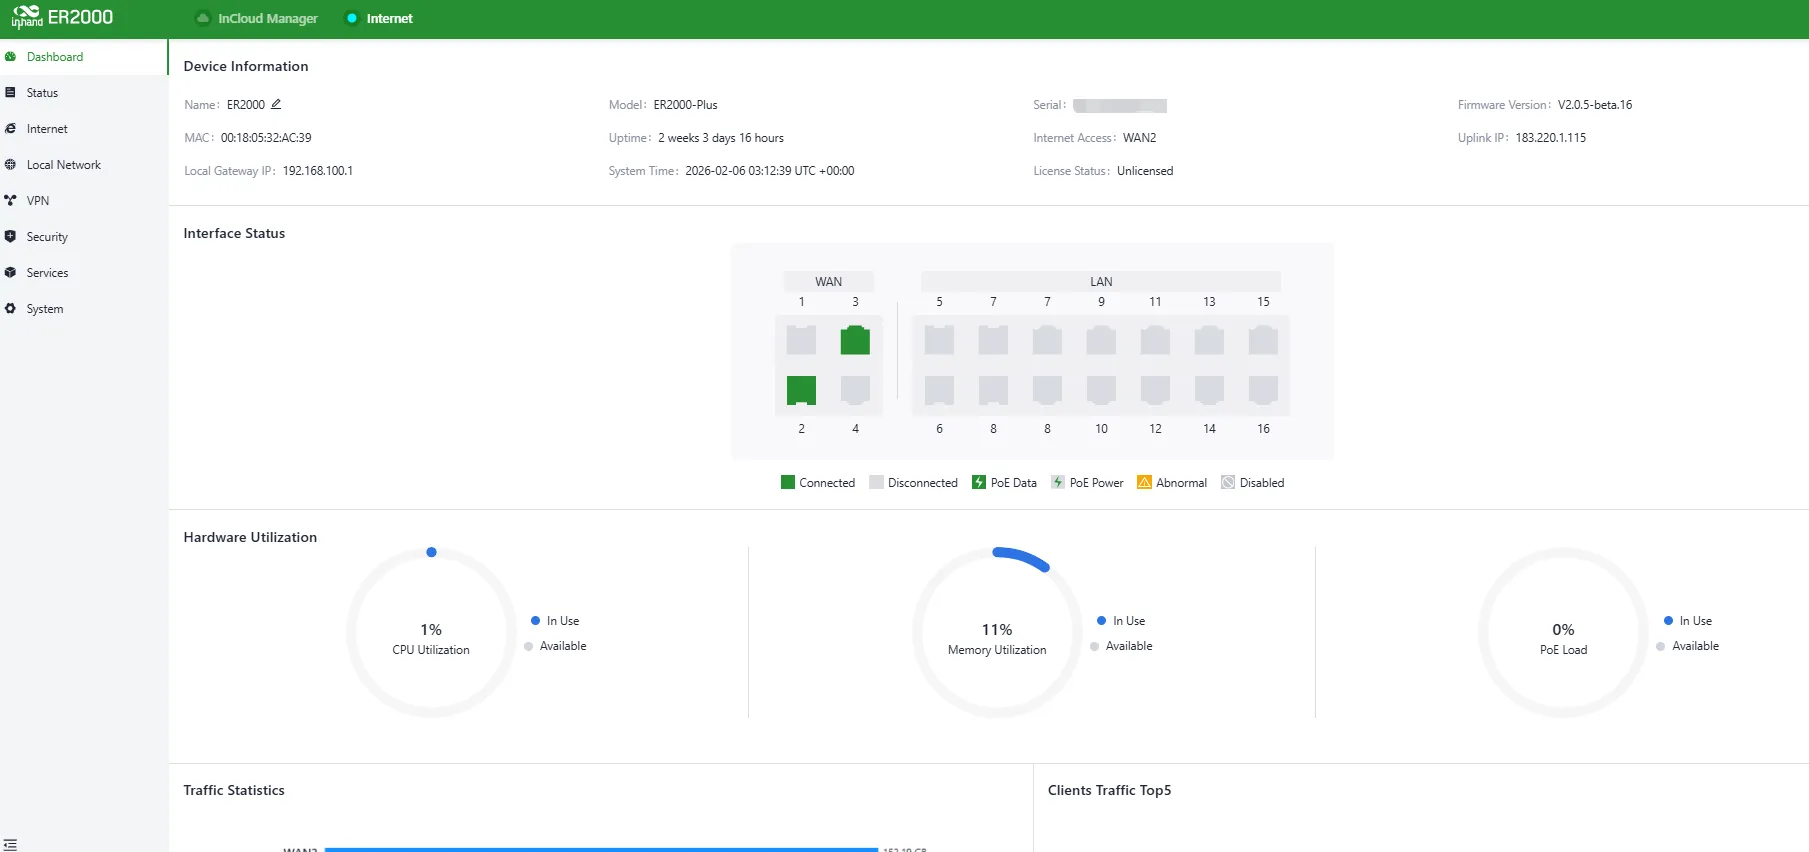Screen dimensions: 1809x852
Task: Click the Disabled legend icon
Action: [x=1228, y=482]
